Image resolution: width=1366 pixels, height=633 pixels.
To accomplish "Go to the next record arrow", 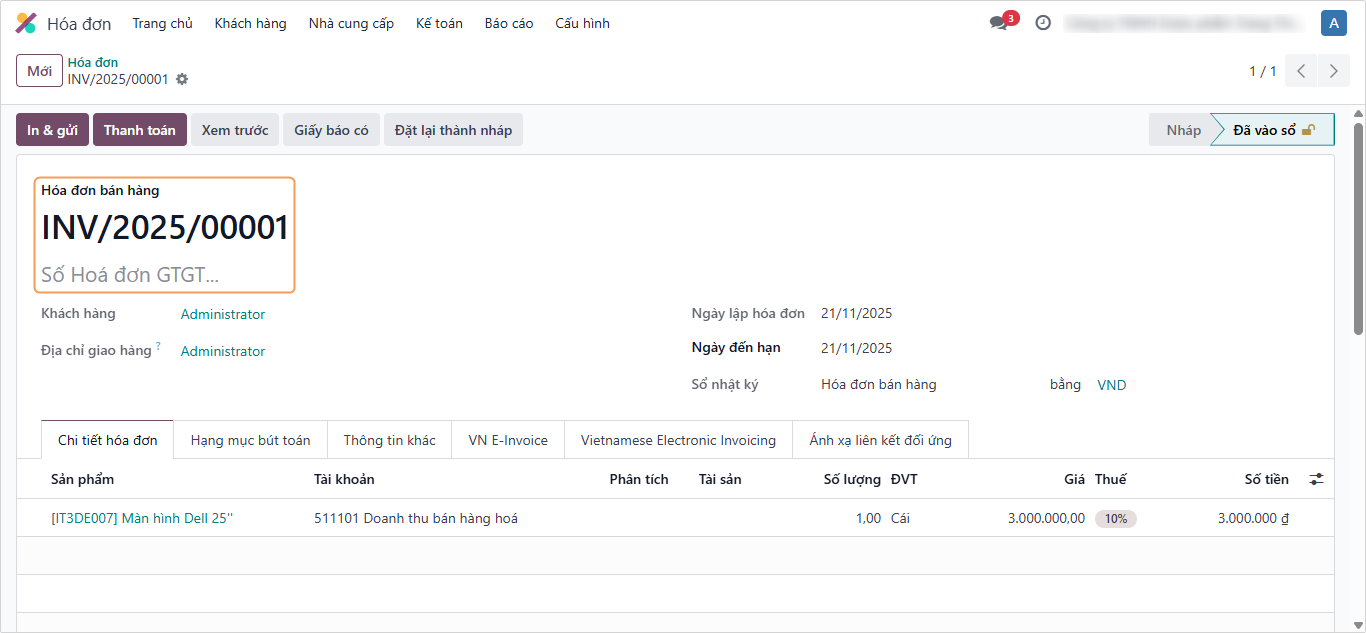I will pyautogui.click(x=1333, y=71).
